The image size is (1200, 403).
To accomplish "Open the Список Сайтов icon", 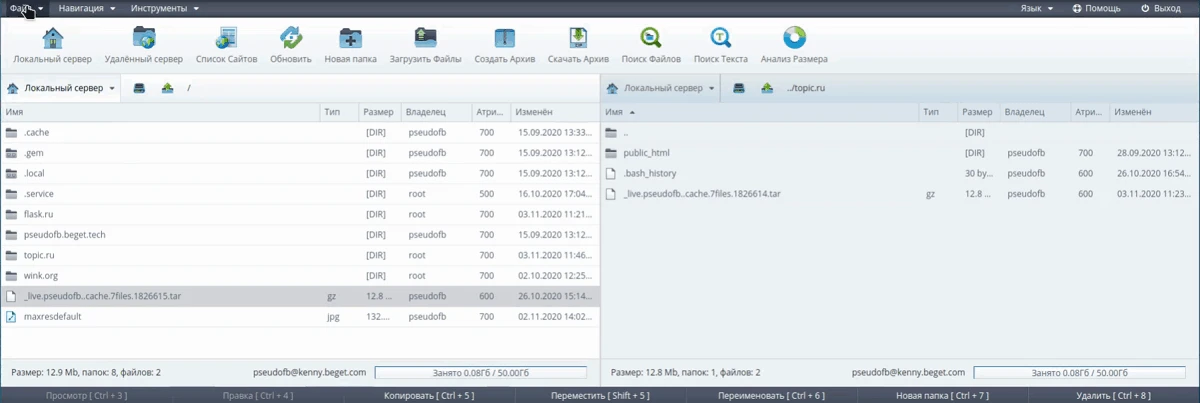I will tap(226, 39).
